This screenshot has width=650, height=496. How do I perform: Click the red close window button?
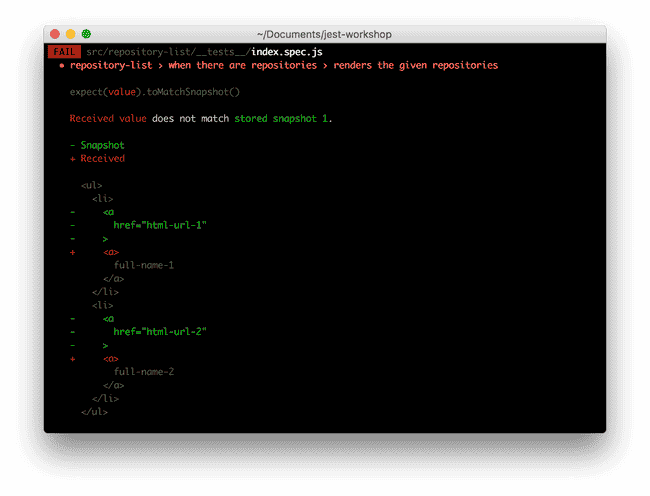[55, 34]
